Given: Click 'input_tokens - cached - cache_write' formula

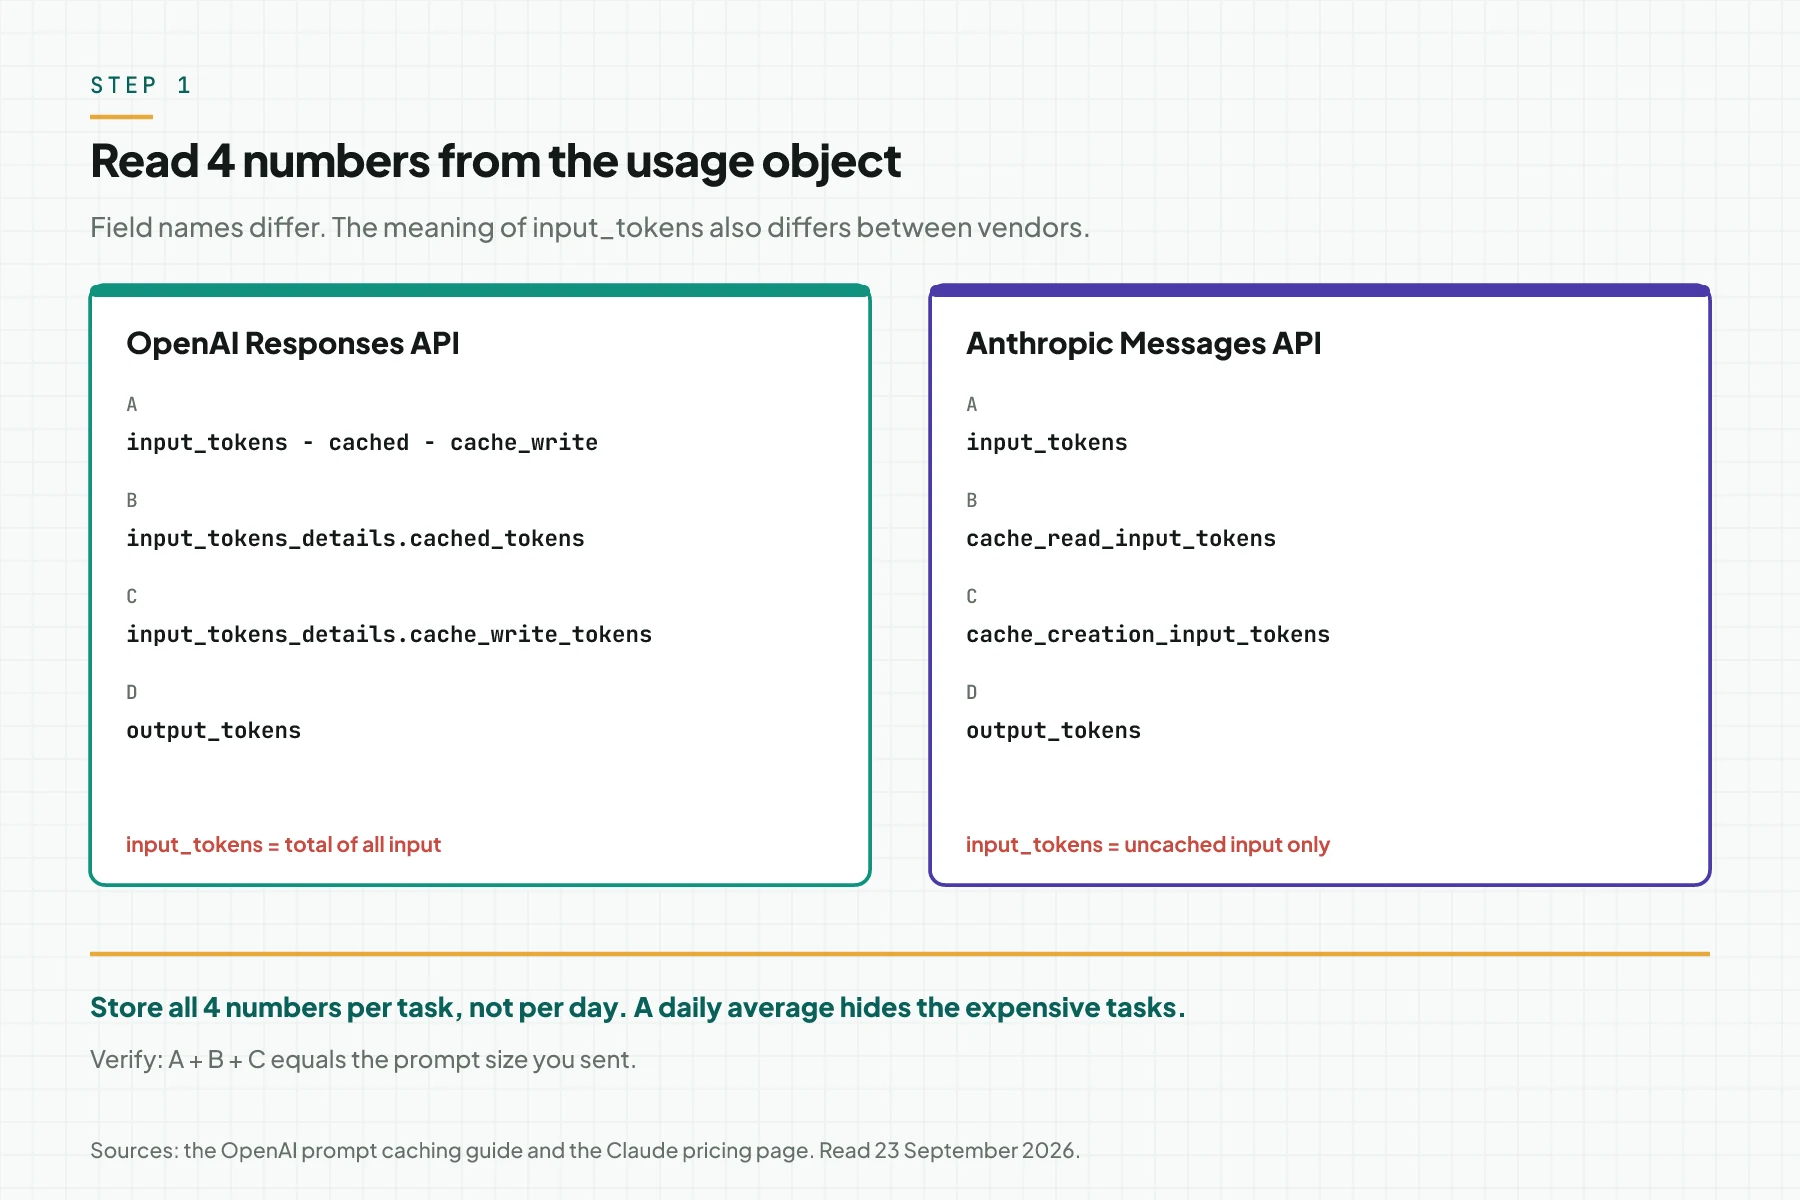Looking at the screenshot, I should (362, 442).
